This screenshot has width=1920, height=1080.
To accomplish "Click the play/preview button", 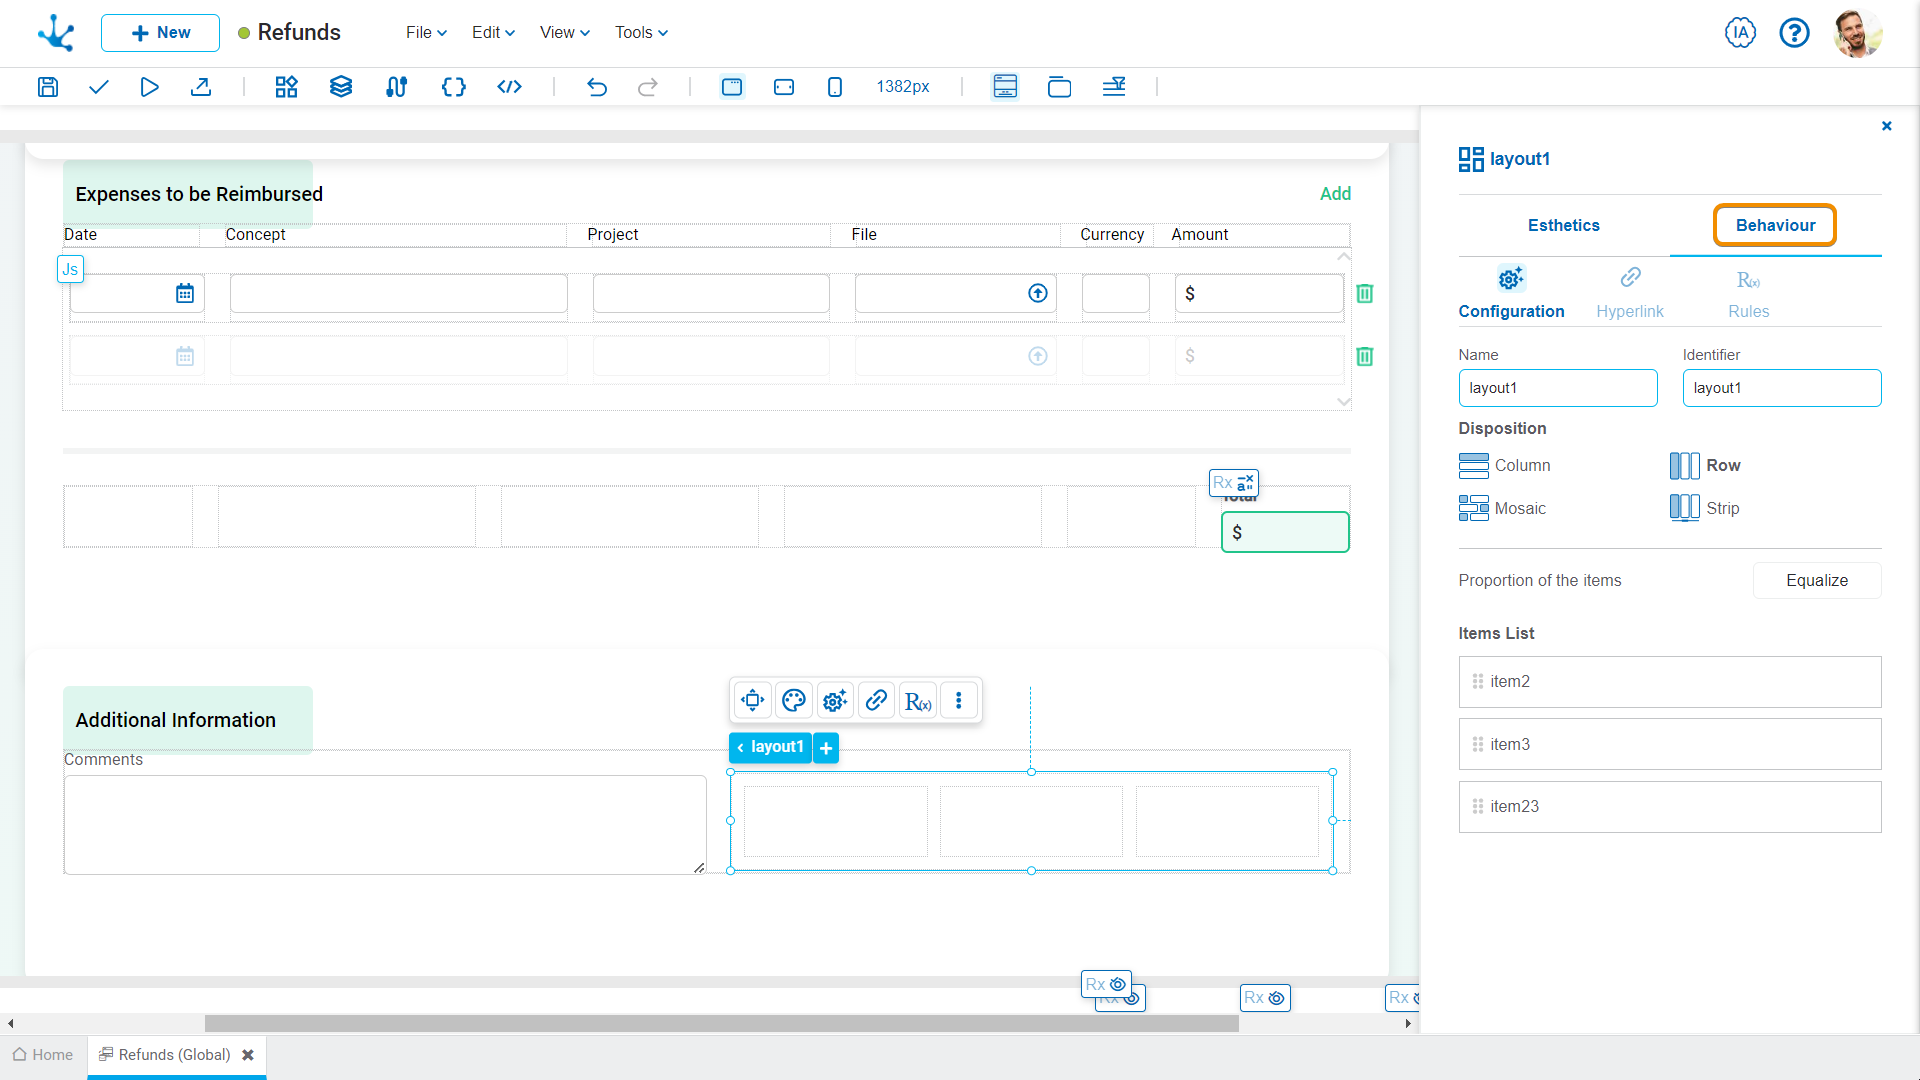I will click(149, 87).
